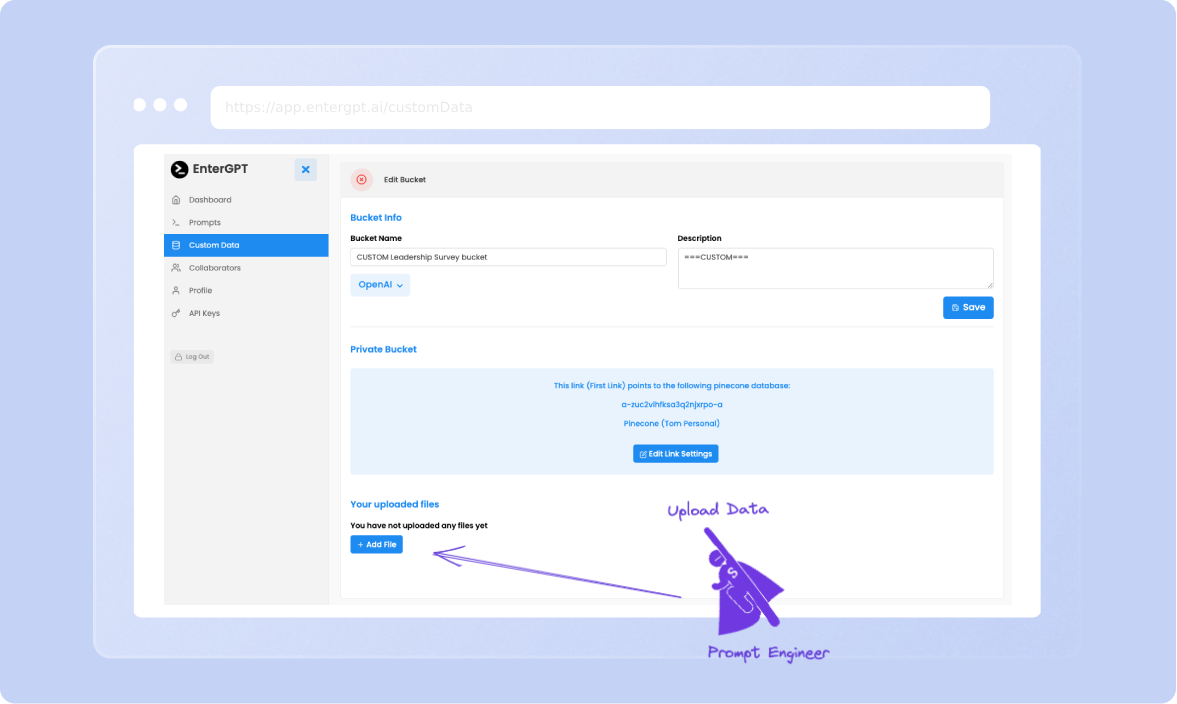Click the Profile person icon
The image size is (1177, 704).
pyautogui.click(x=176, y=290)
